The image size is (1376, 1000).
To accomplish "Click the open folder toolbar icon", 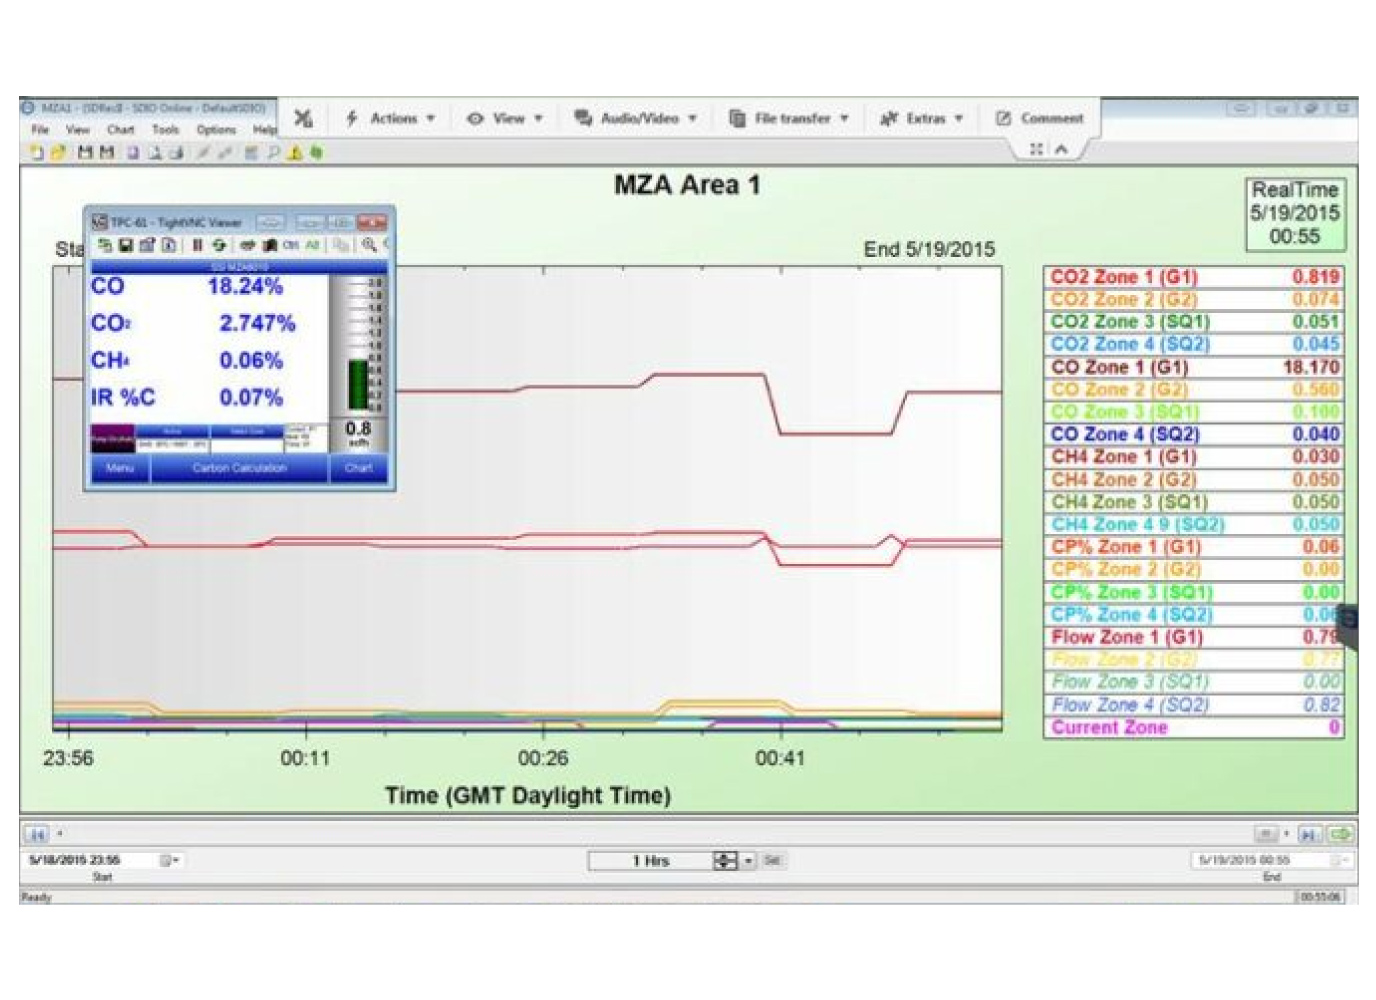I will click(x=57, y=153).
